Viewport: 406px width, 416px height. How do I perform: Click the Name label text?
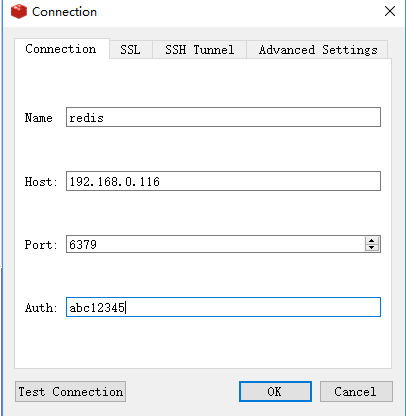39,118
